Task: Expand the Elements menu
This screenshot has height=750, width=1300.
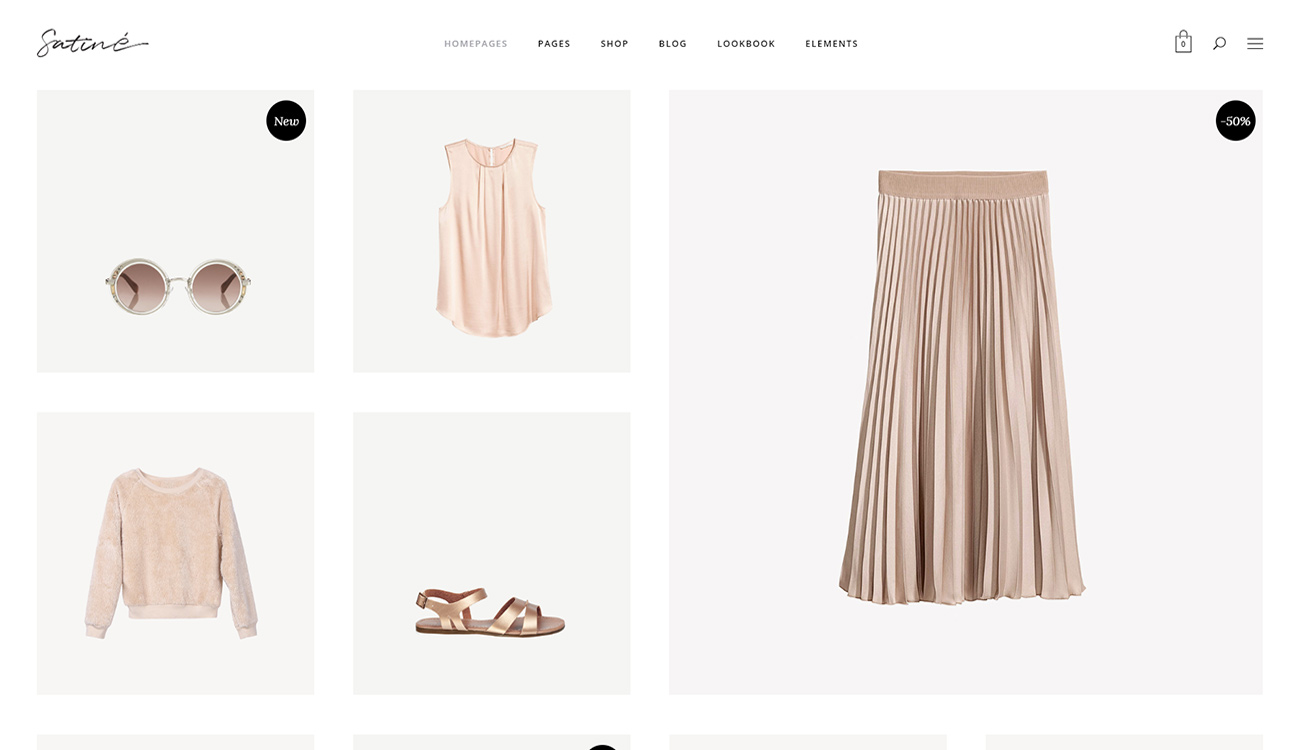Action: [x=831, y=44]
